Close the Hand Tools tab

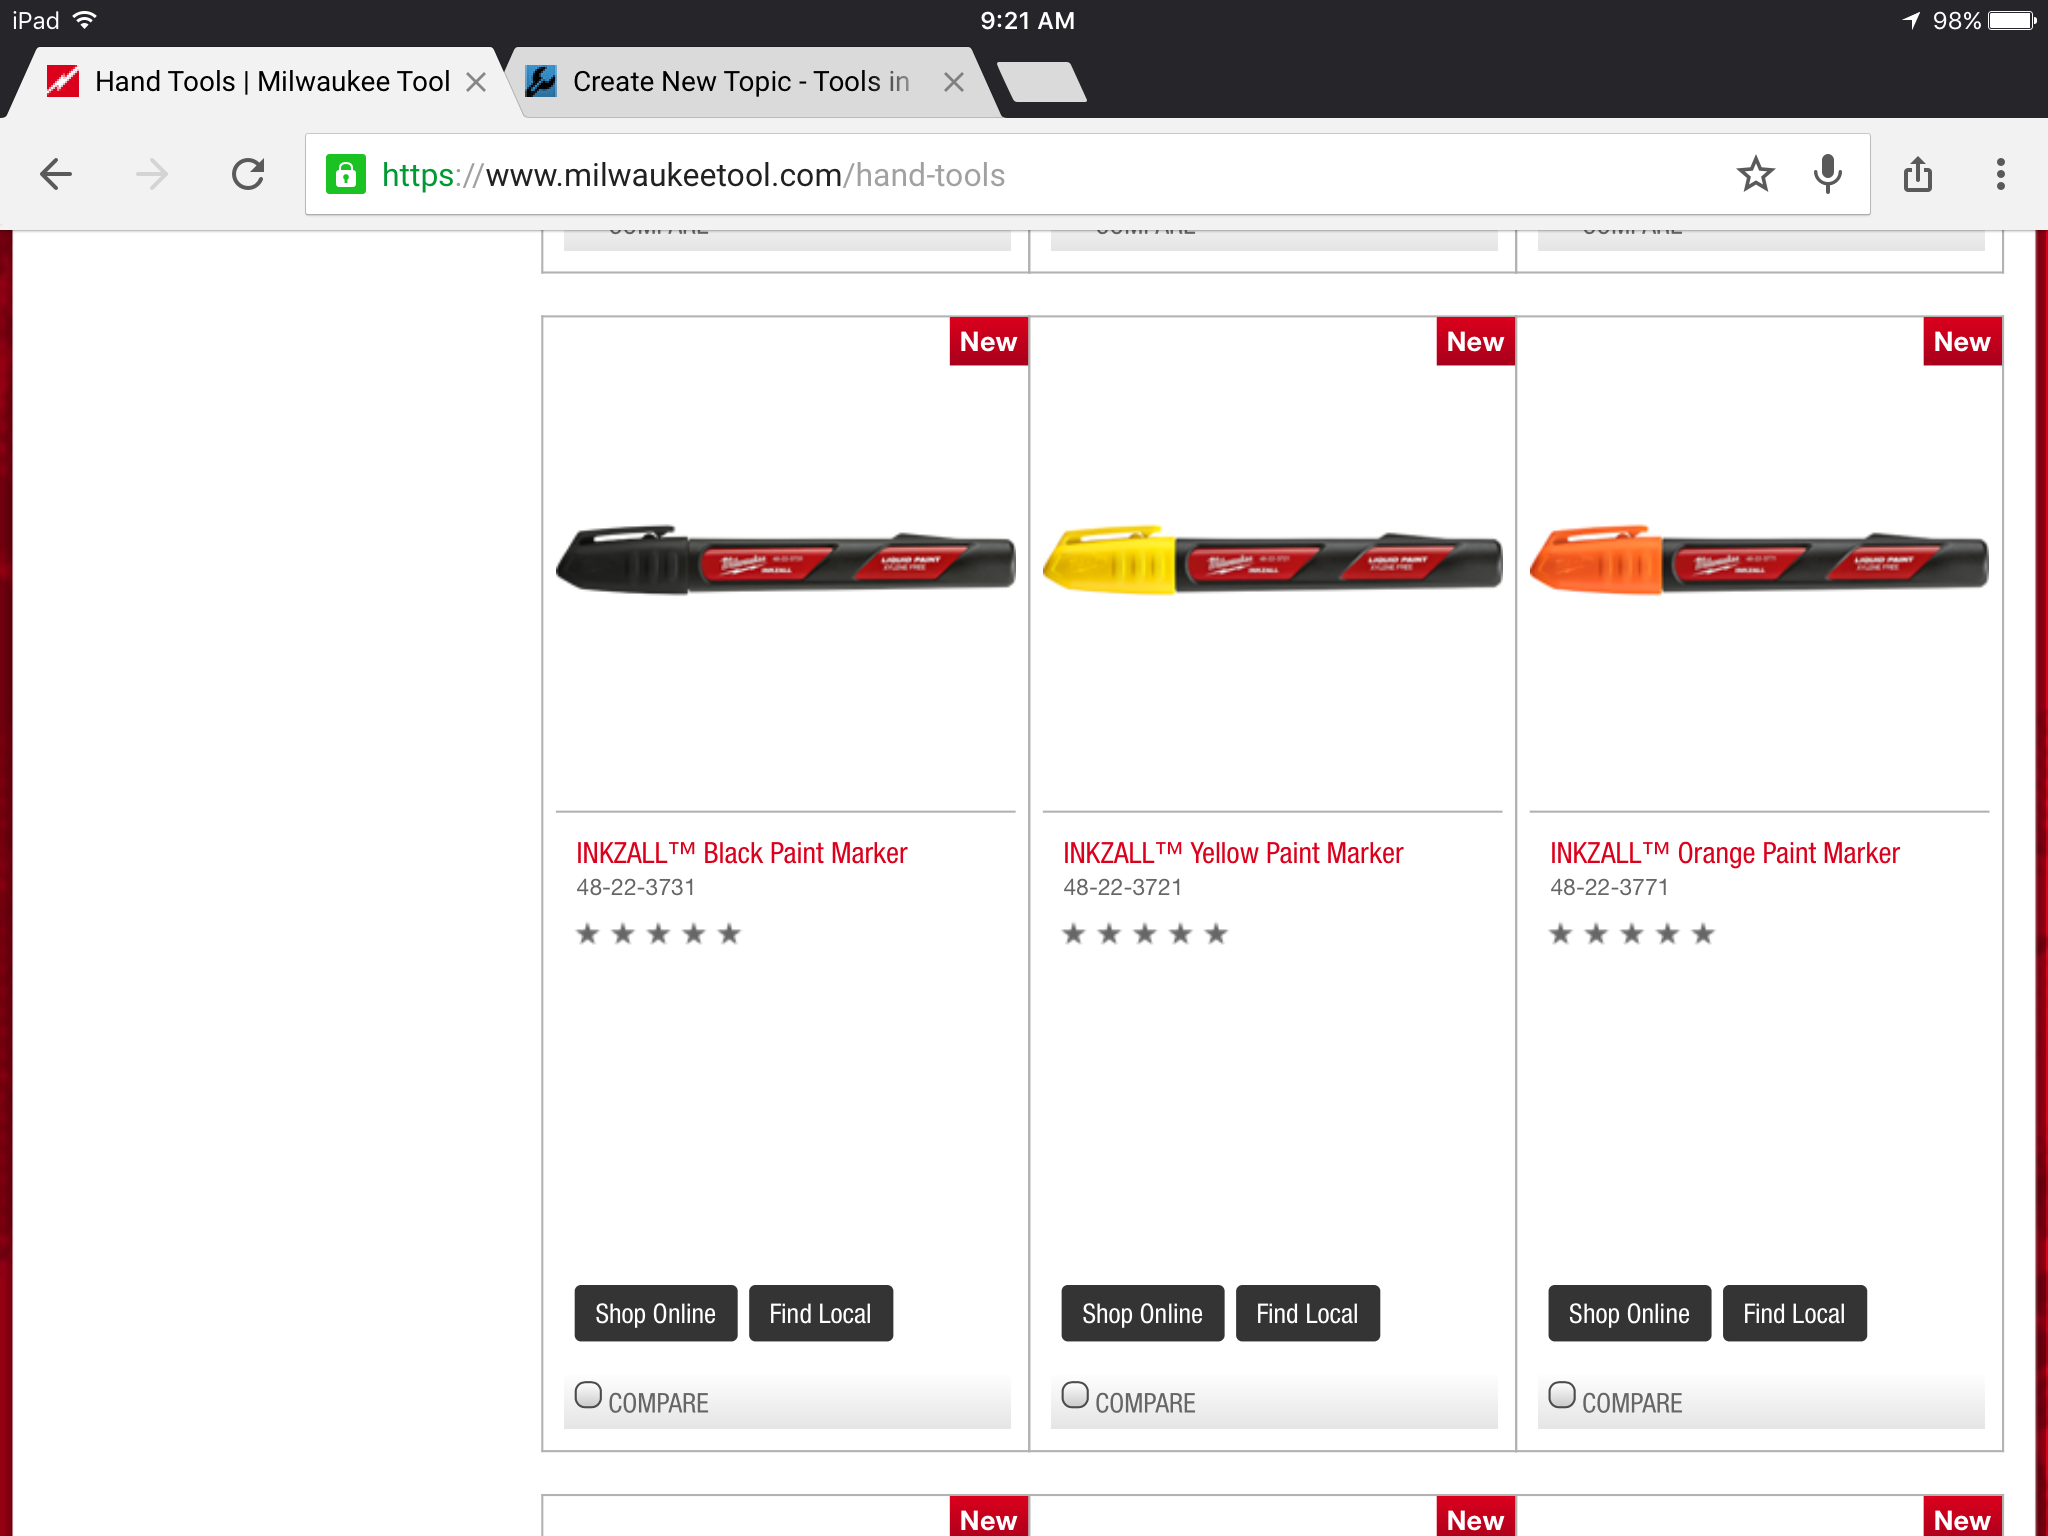pyautogui.click(x=476, y=82)
